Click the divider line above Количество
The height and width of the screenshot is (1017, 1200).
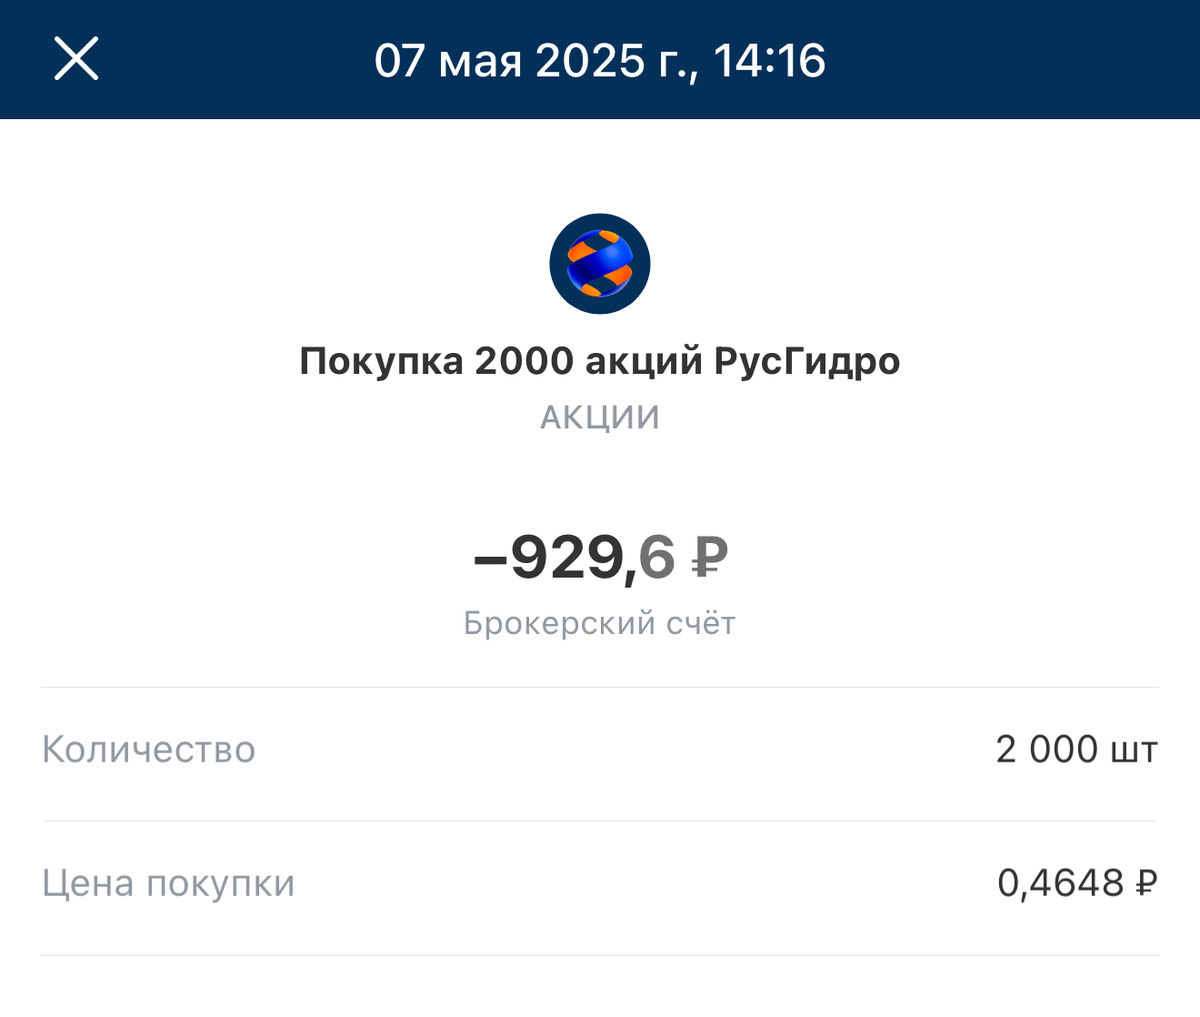pyautogui.click(x=600, y=684)
